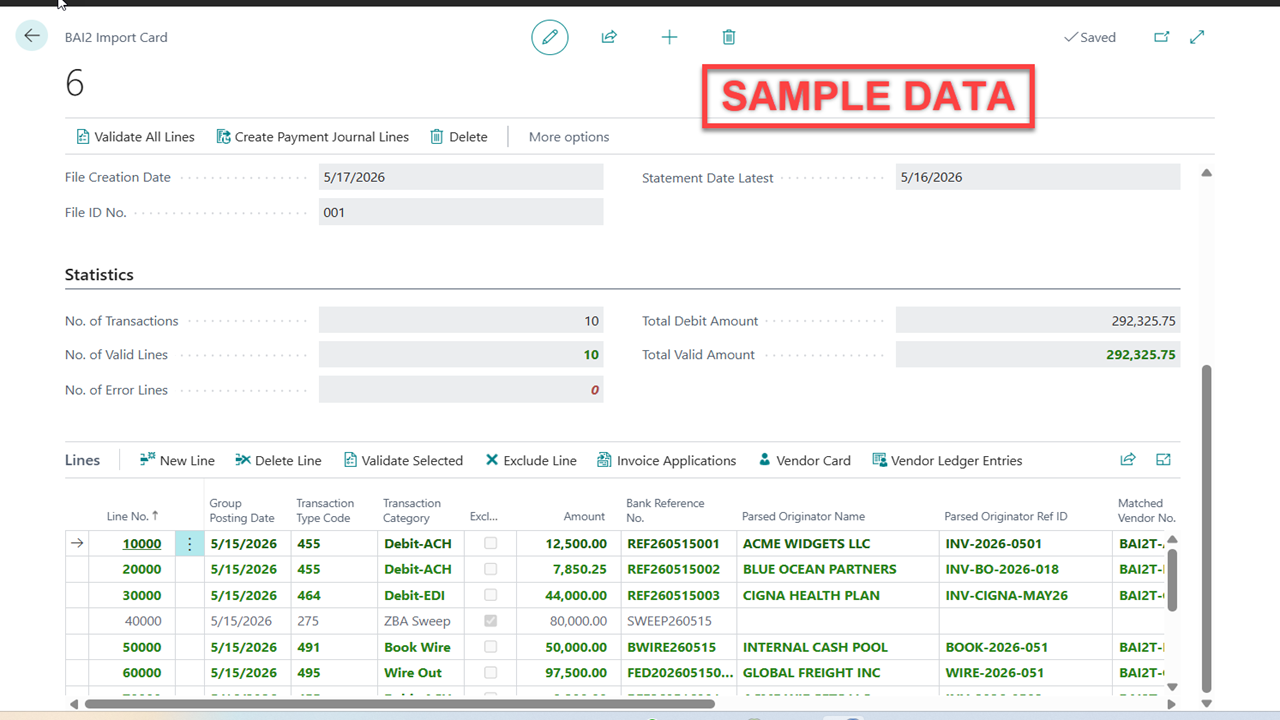Open row menu for line 10000
This screenshot has width=1280, height=720.
189,544
